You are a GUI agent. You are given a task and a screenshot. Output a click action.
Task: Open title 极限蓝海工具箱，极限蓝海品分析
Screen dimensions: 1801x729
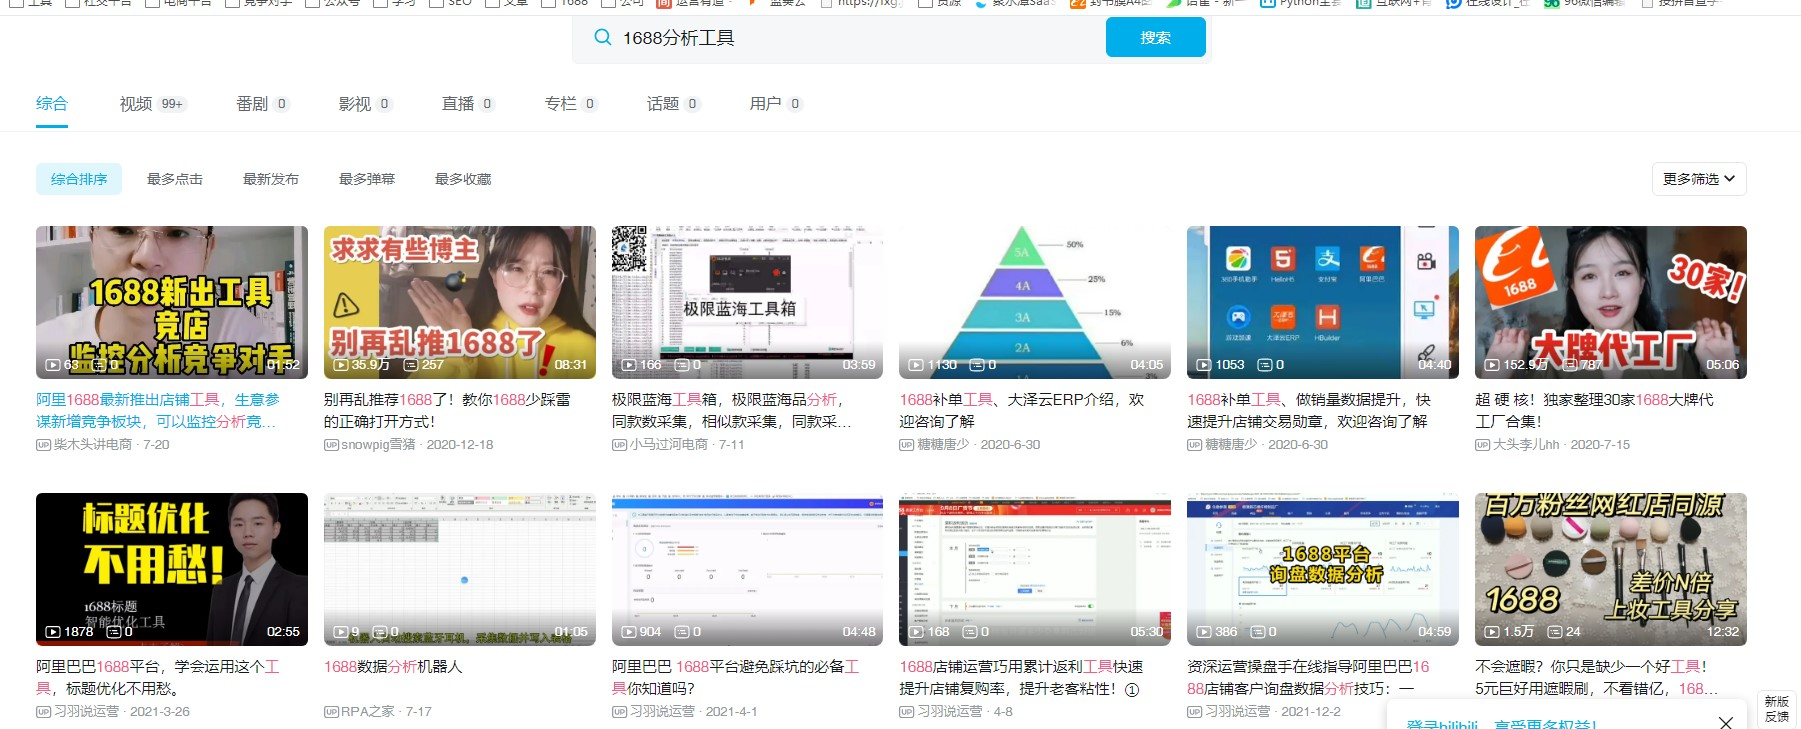[x=732, y=411]
